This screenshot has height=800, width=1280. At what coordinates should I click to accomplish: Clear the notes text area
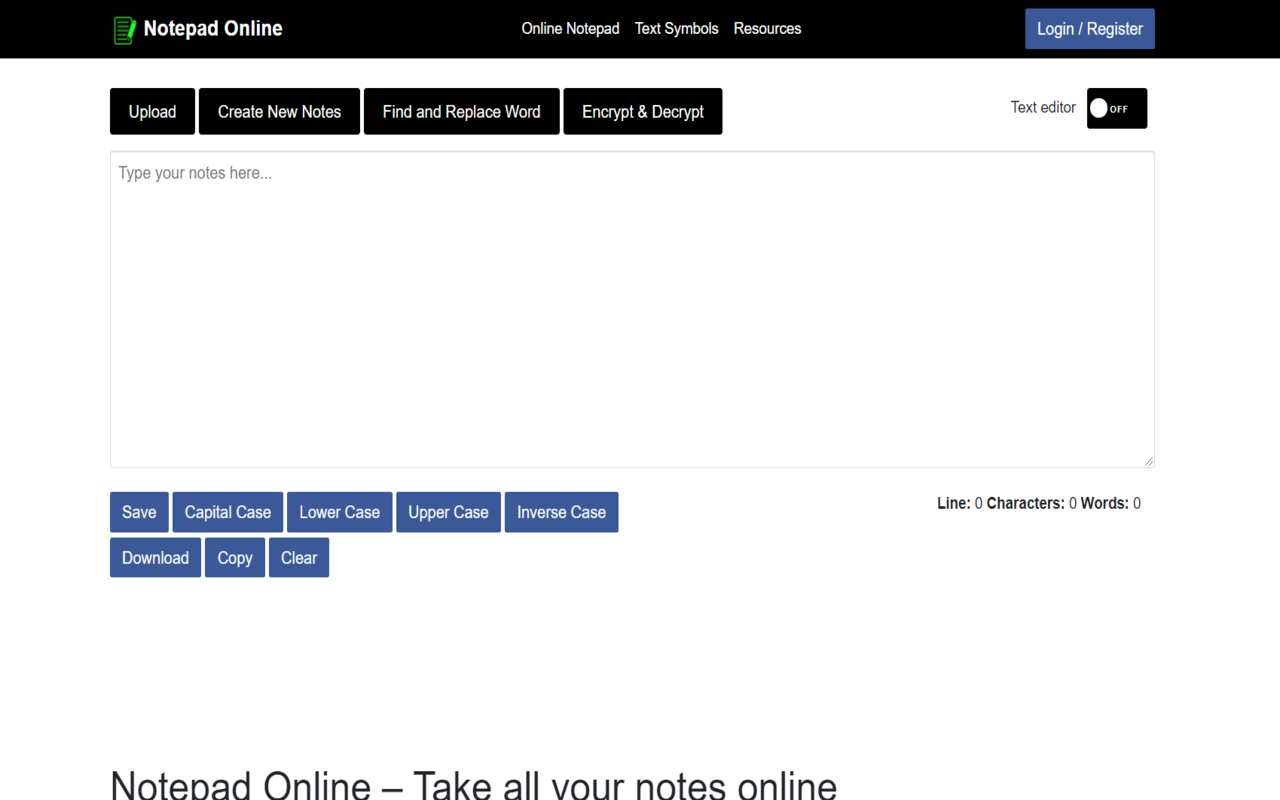(298, 557)
